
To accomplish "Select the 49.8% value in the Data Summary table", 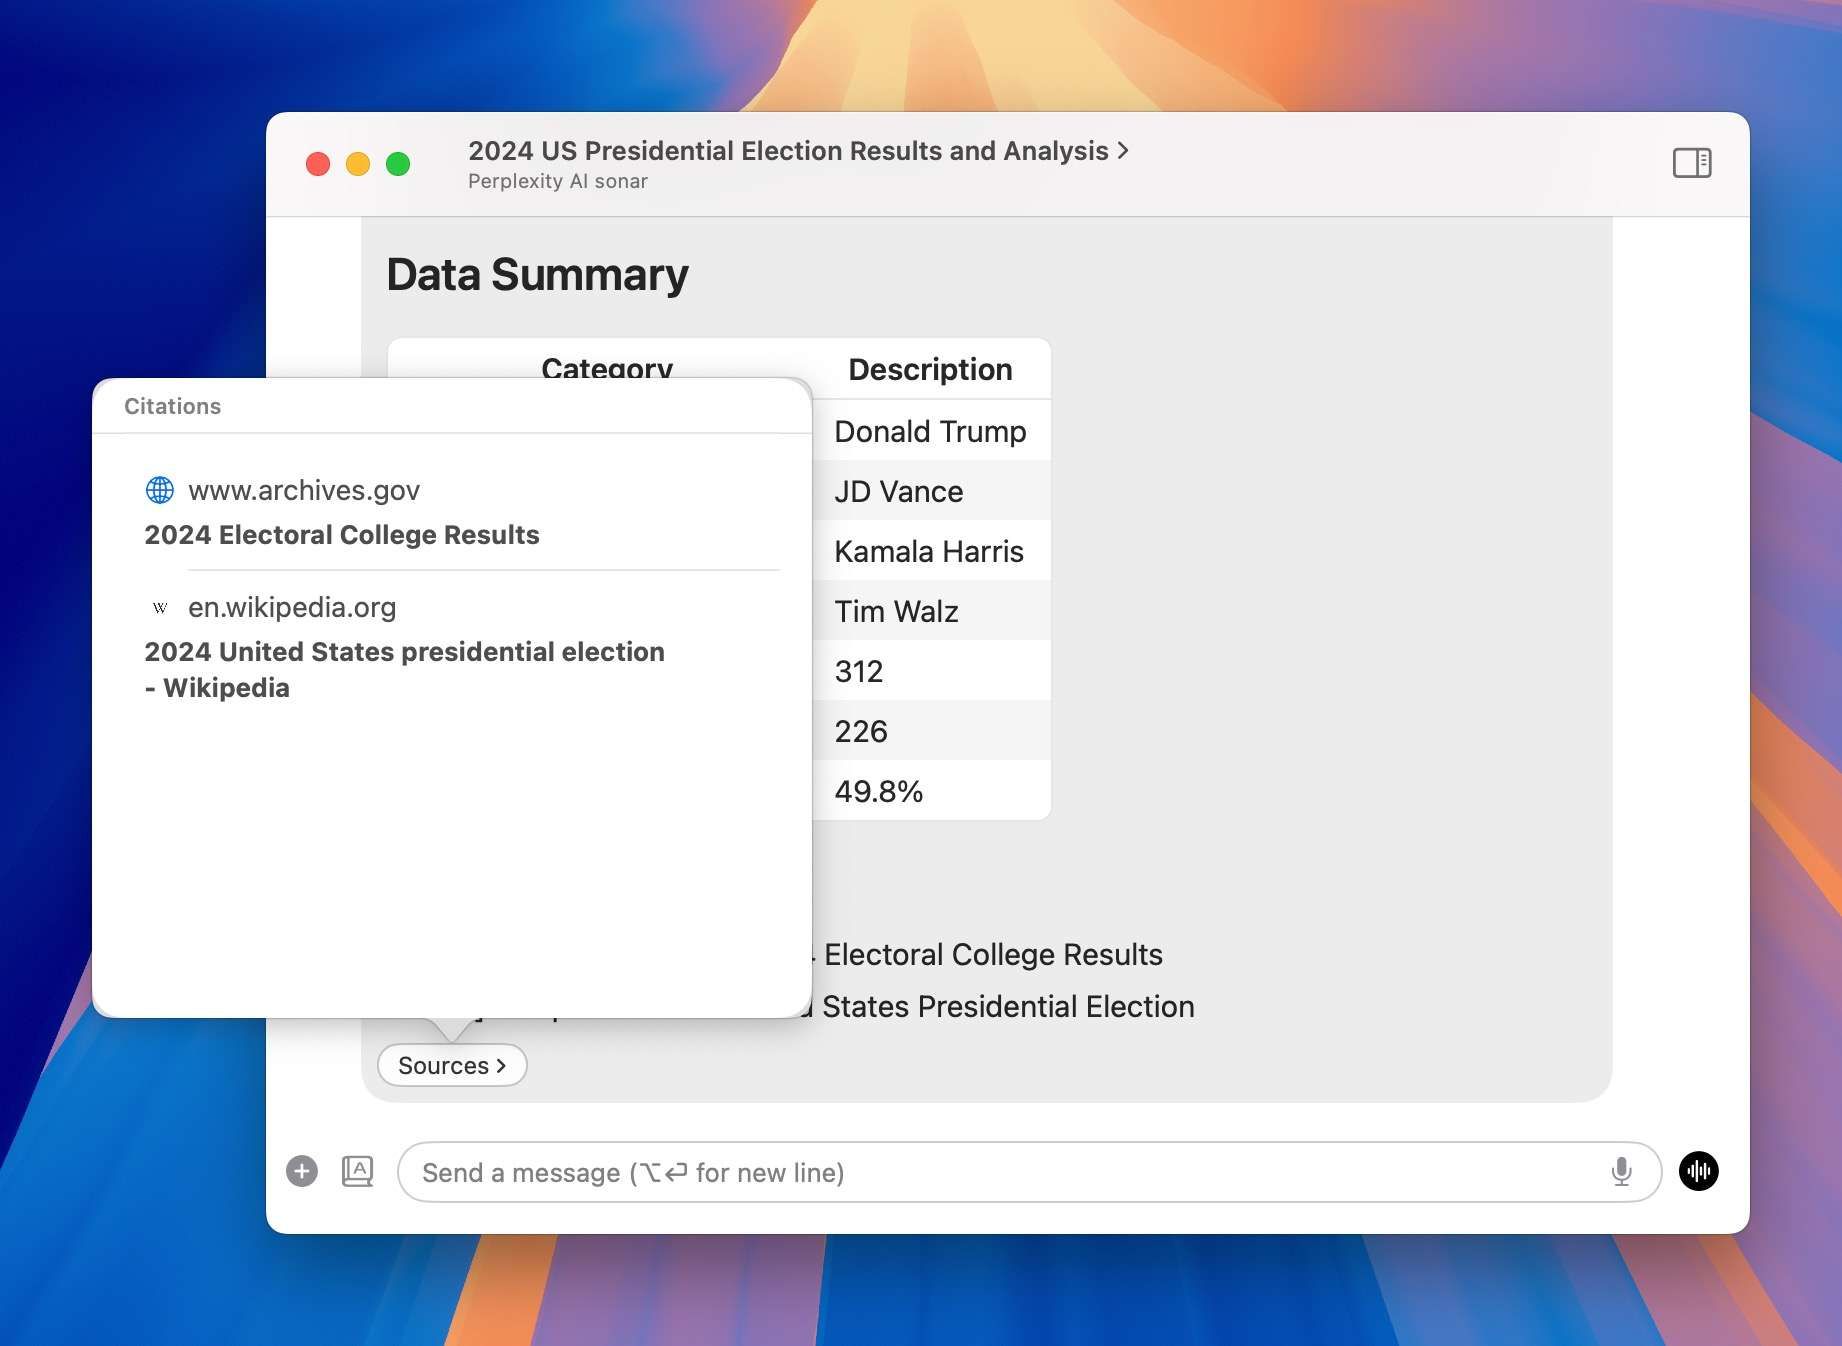I will pos(878,790).
